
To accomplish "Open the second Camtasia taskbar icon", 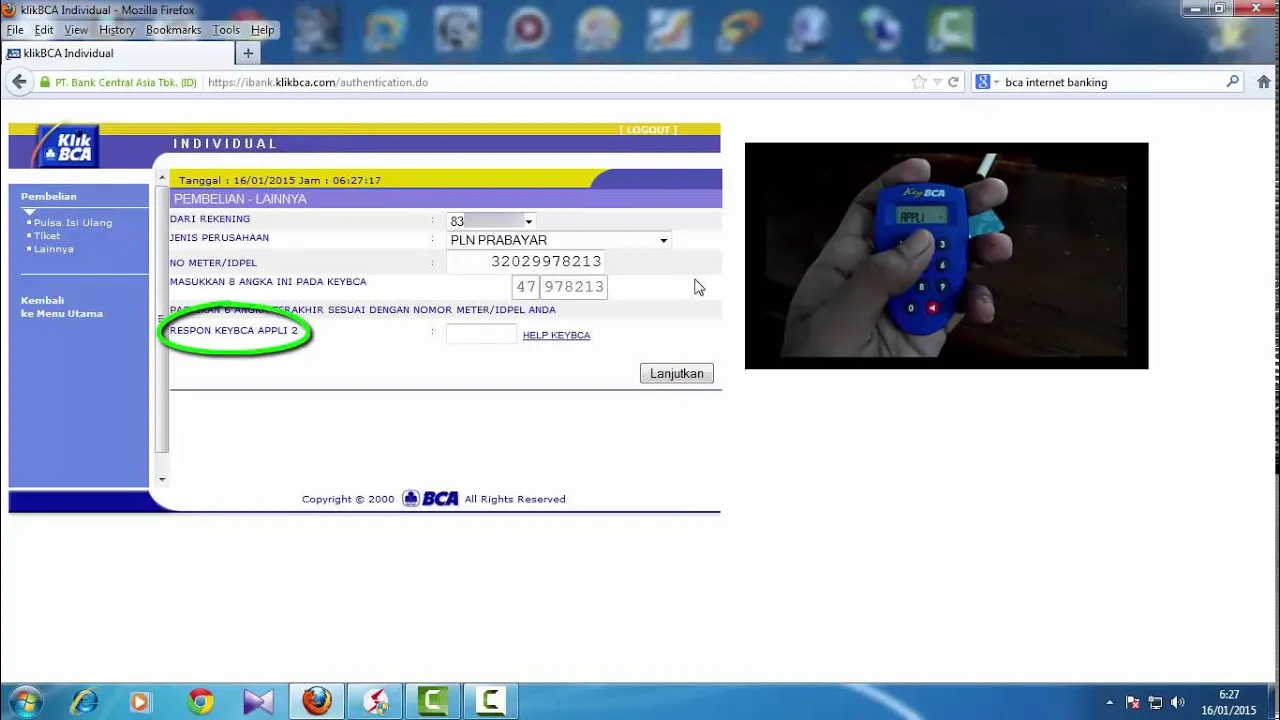I will point(490,702).
